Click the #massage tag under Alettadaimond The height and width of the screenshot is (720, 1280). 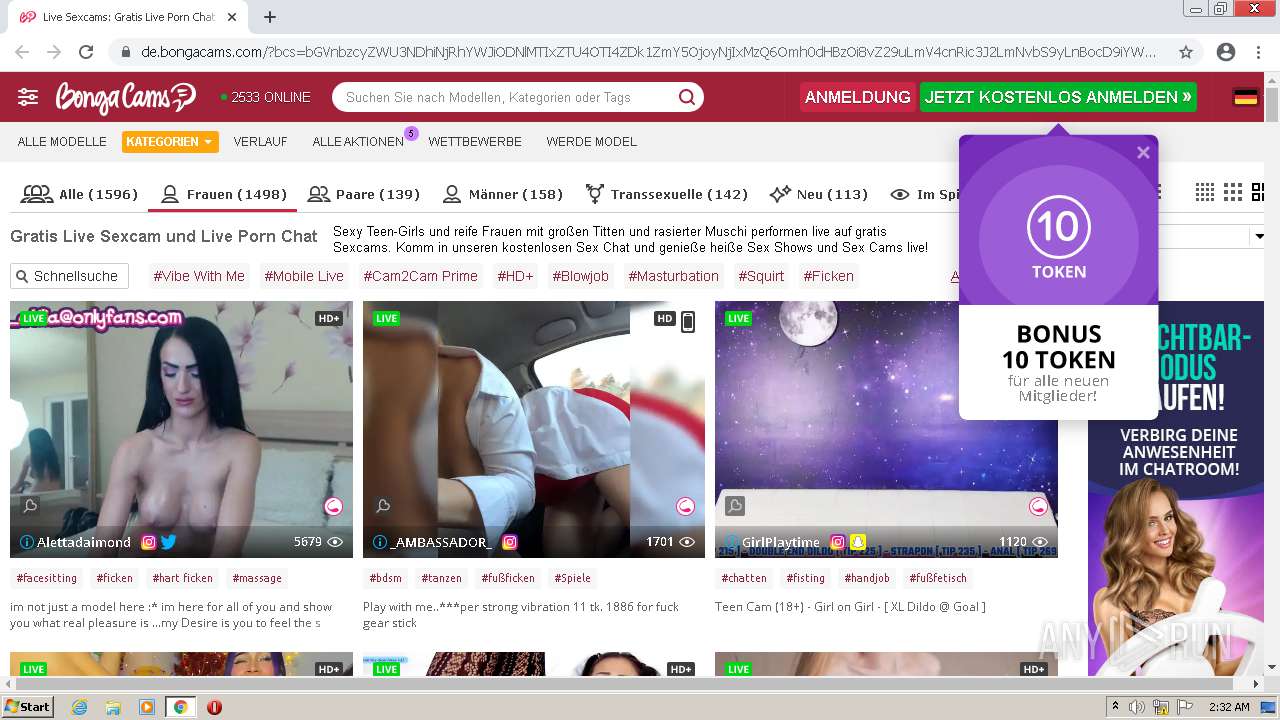[257, 578]
